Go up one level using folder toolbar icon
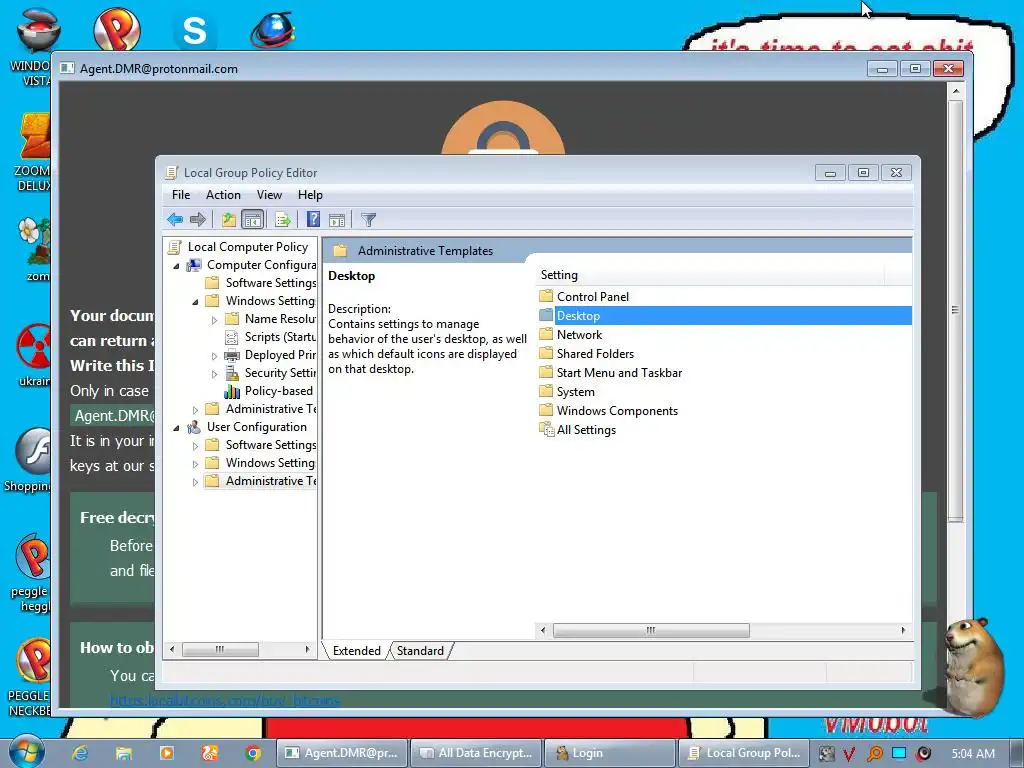Screen dimensions: 1024x768 click(229, 219)
